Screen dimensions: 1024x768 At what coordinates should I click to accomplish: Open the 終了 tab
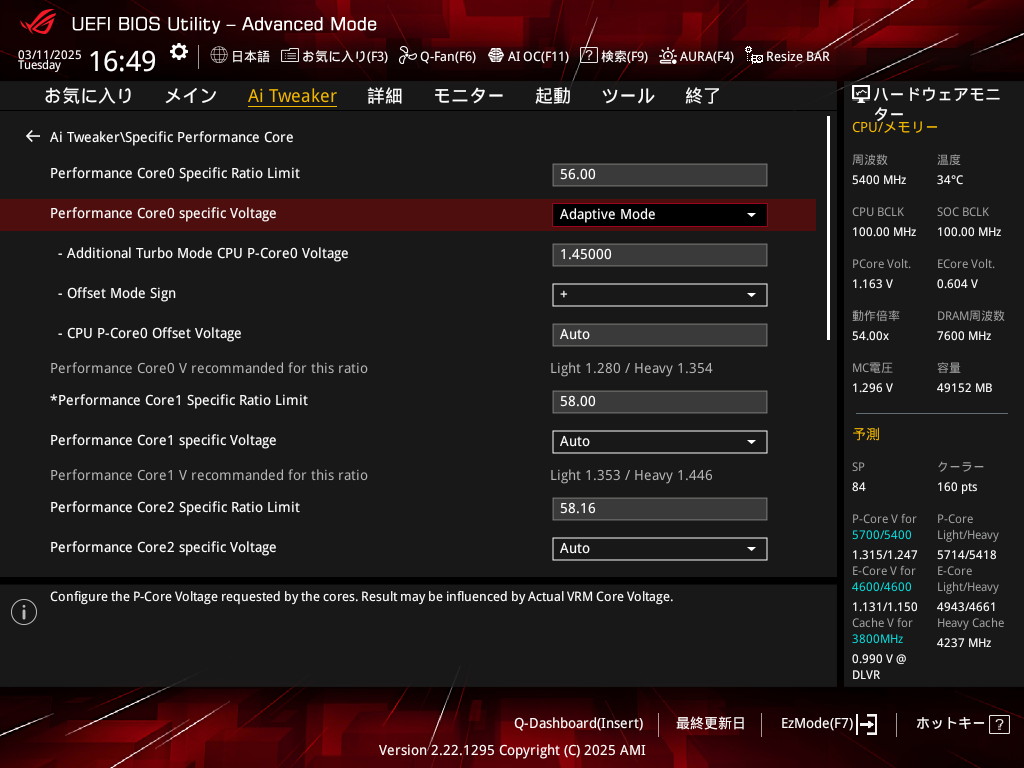[702, 96]
